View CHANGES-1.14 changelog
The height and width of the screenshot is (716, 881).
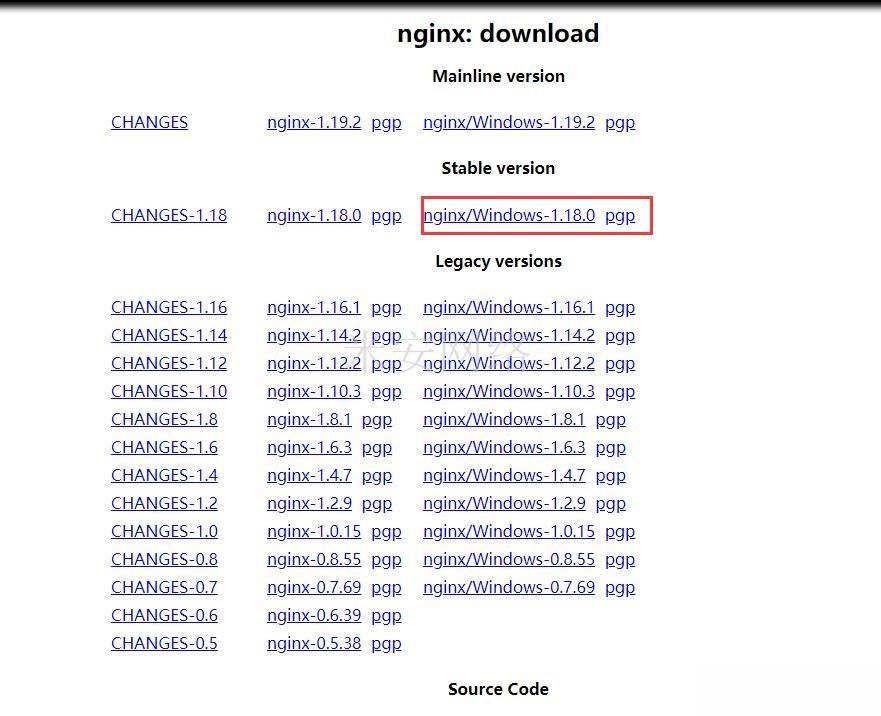(169, 336)
